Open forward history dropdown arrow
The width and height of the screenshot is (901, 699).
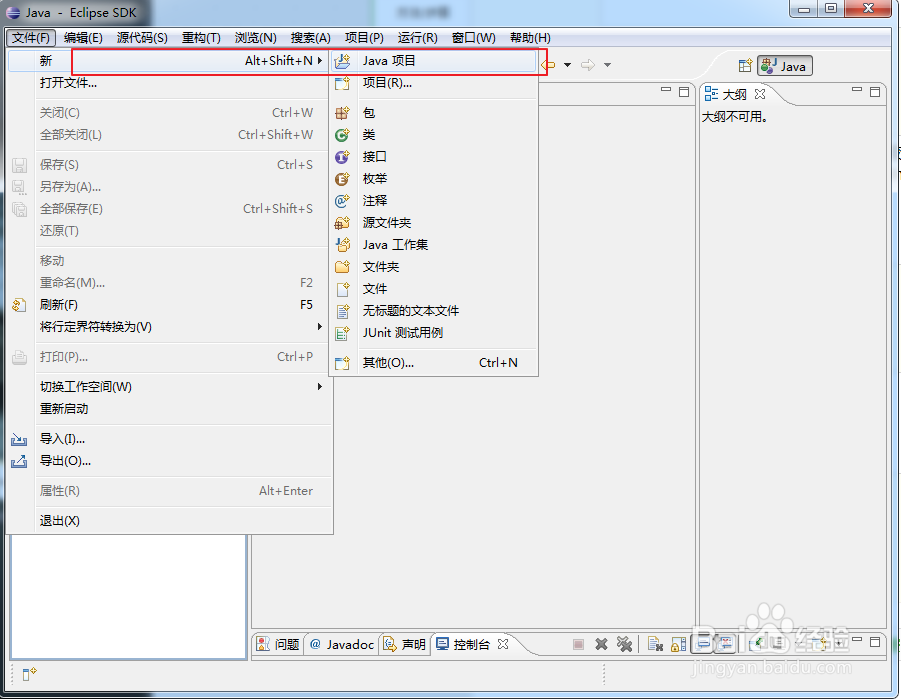tap(607, 65)
